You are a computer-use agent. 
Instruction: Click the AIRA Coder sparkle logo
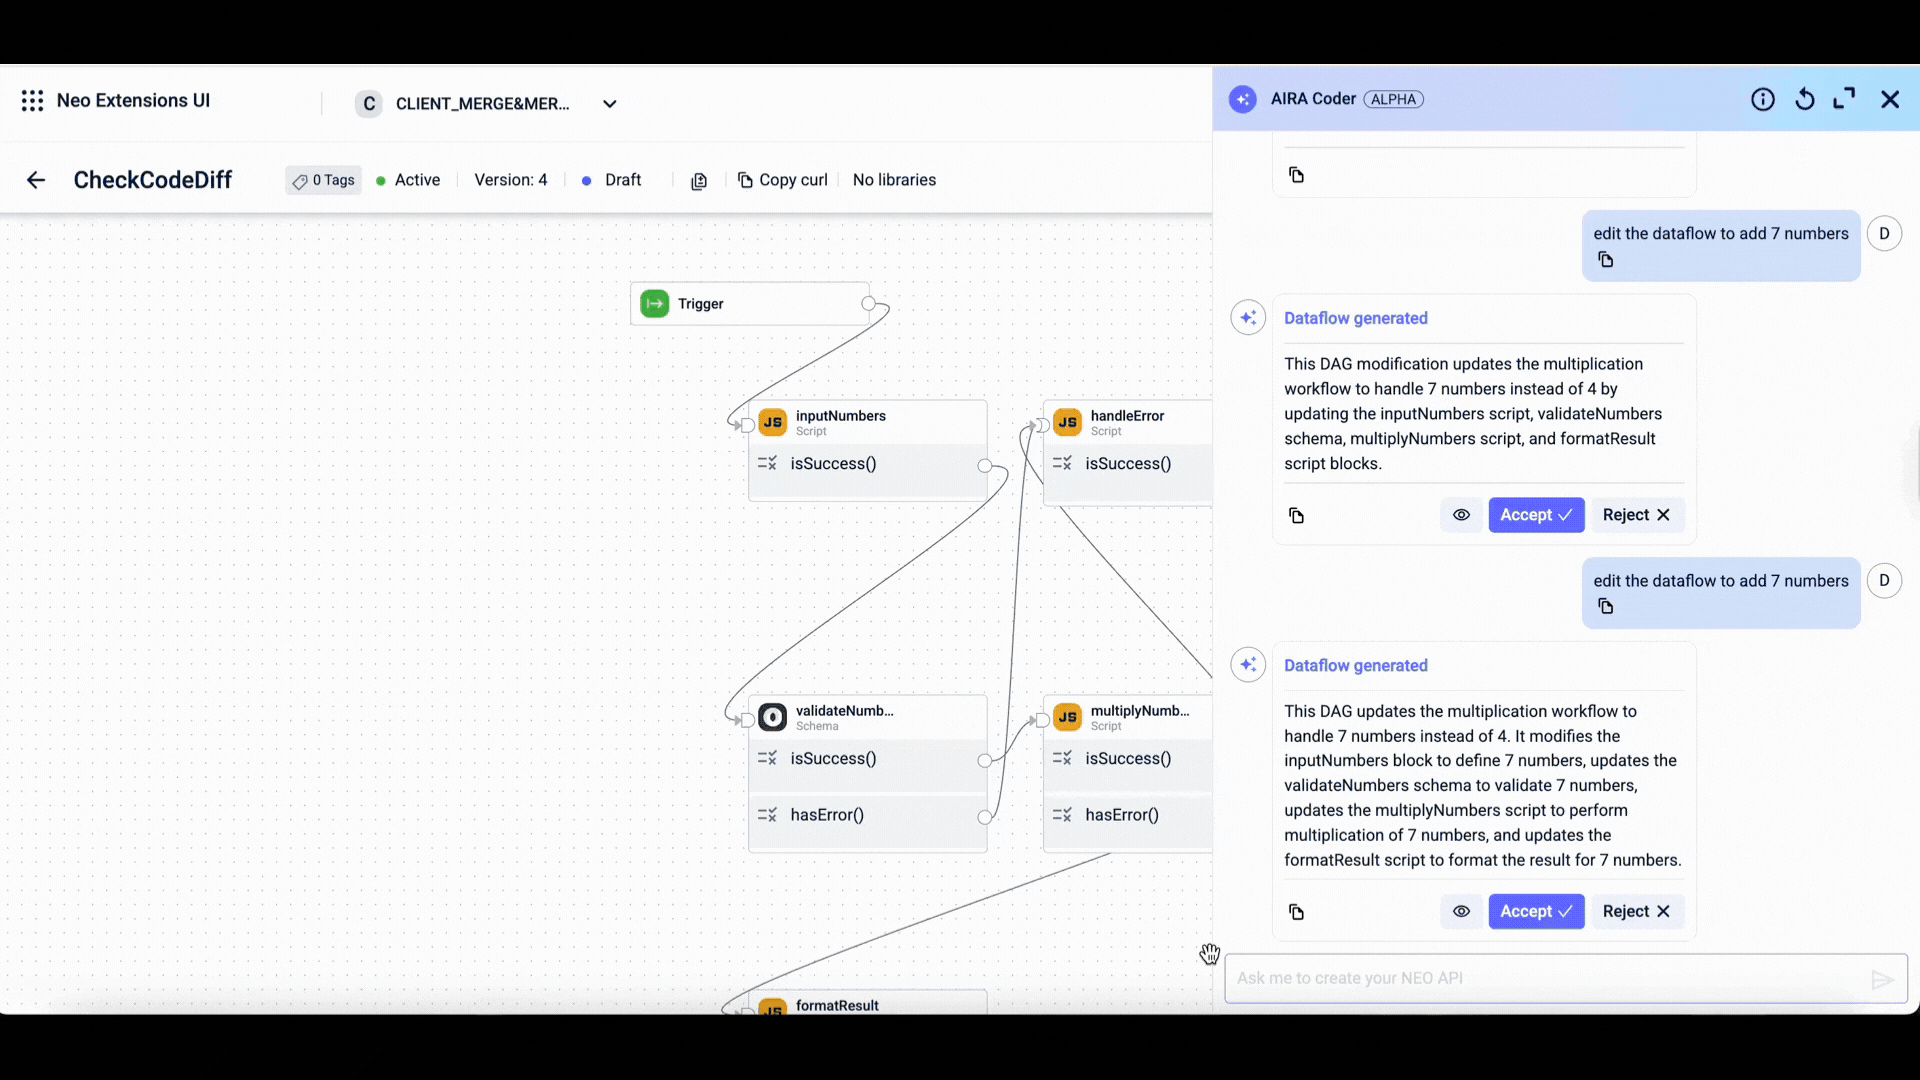pos(1243,99)
